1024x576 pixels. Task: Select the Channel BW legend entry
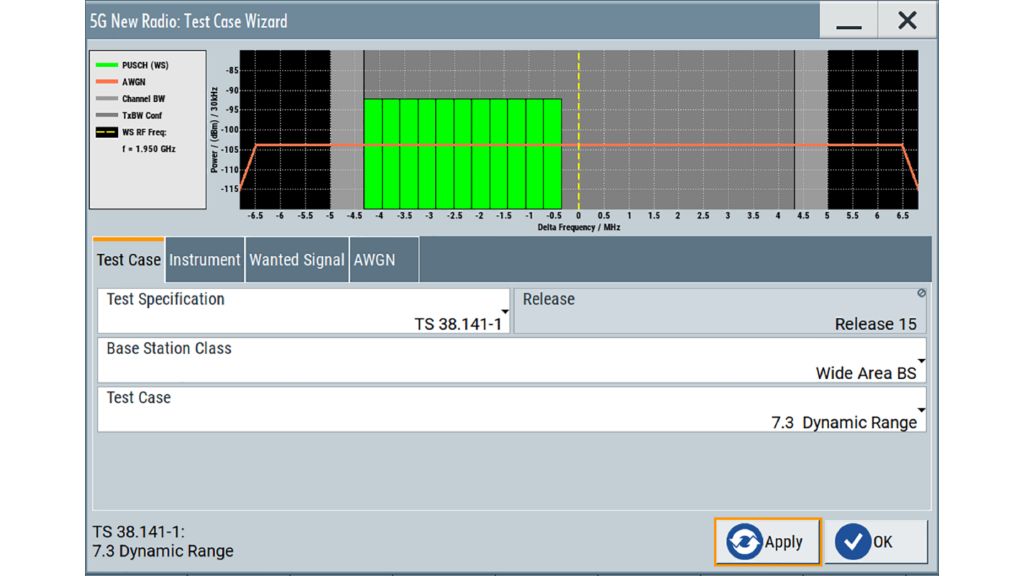tap(143, 99)
